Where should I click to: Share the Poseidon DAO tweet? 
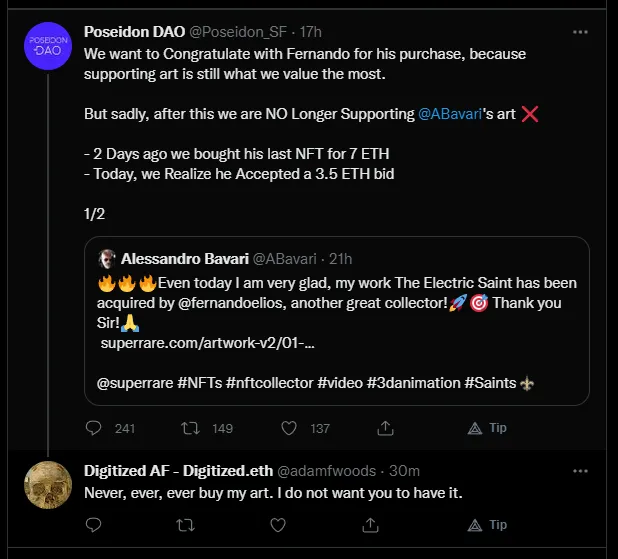click(384, 428)
